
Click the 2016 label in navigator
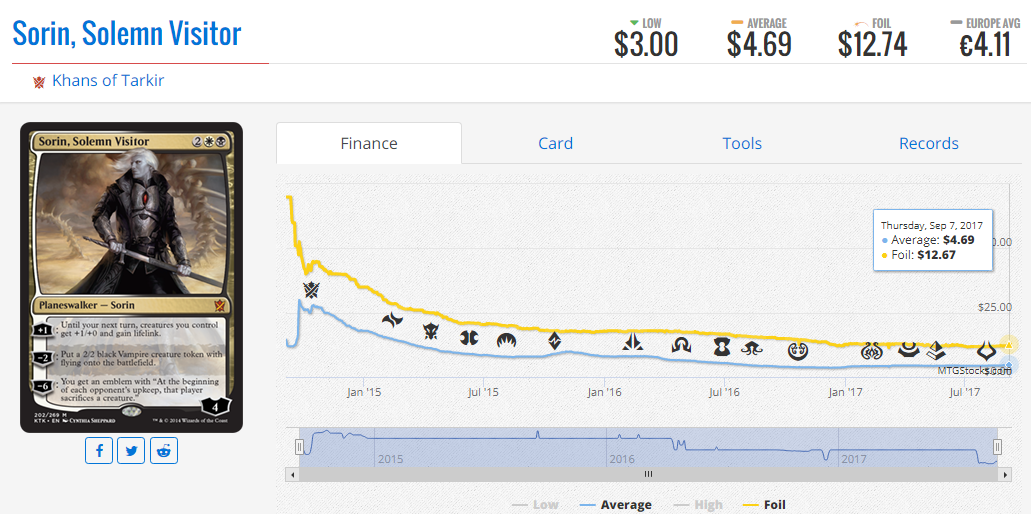(x=621, y=458)
